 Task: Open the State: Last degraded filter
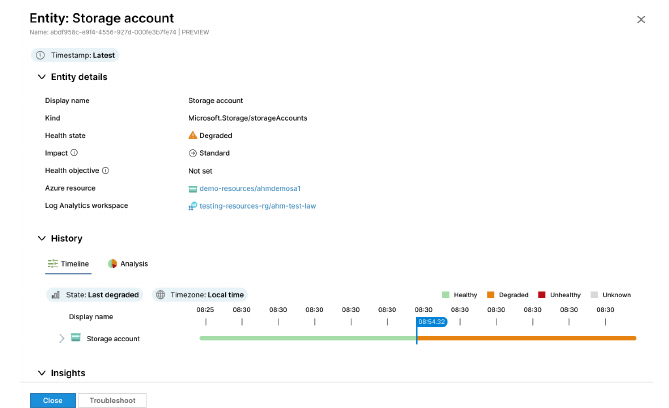(x=94, y=295)
